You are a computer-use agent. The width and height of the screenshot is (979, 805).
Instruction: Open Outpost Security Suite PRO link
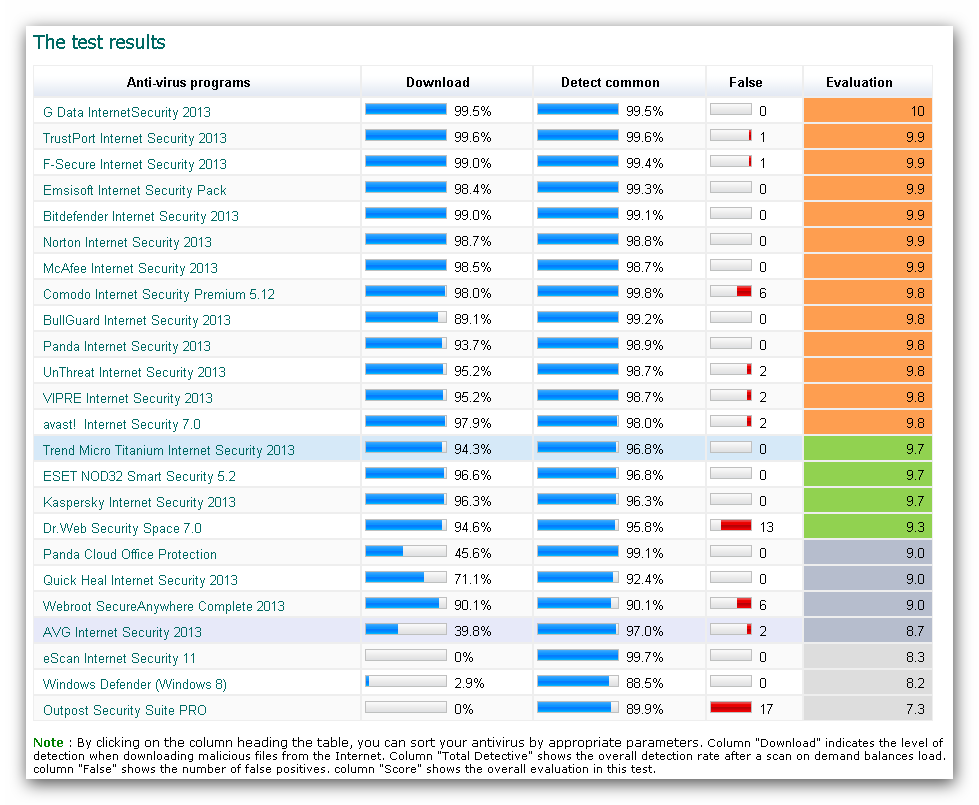pos(125,710)
